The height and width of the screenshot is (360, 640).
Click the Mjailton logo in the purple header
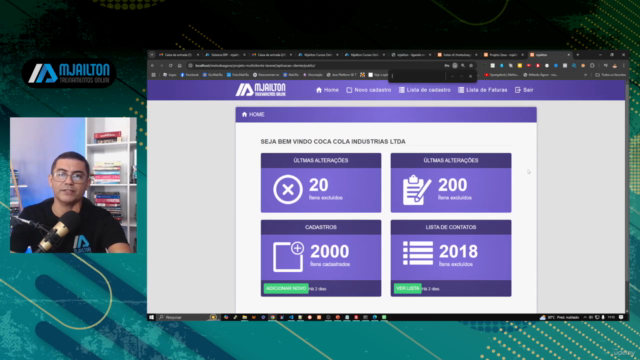click(x=260, y=90)
